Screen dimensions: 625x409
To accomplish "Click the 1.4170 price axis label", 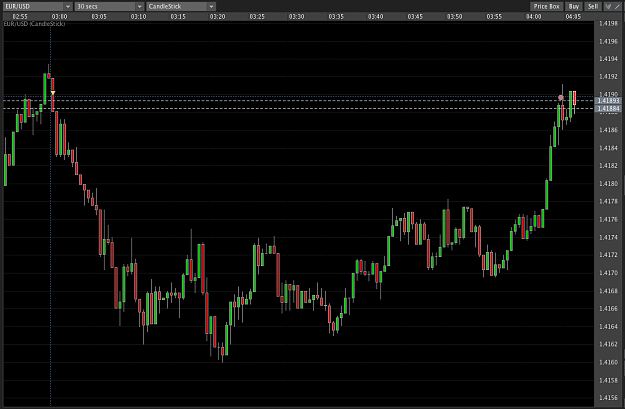I will pos(608,273).
